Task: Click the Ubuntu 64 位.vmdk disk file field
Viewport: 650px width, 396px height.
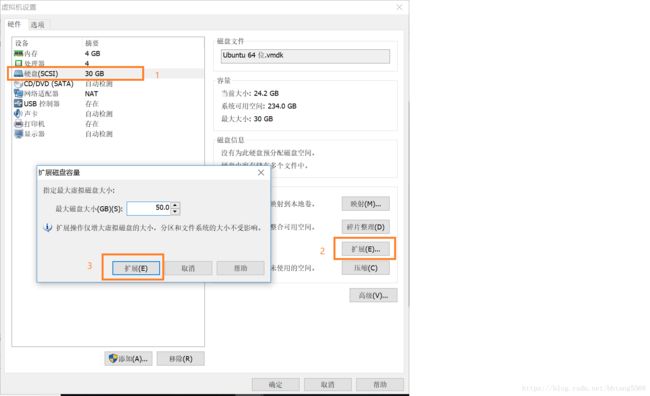Action: pos(305,56)
